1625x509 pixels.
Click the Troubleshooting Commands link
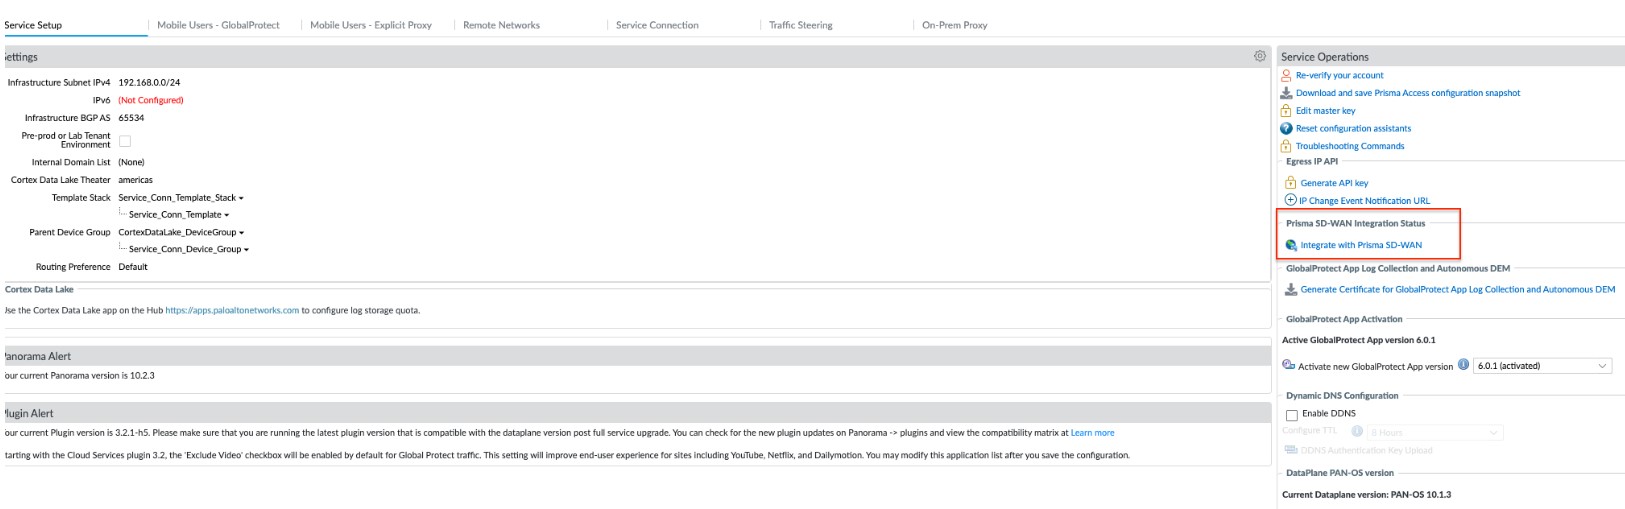click(x=1350, y=146)
